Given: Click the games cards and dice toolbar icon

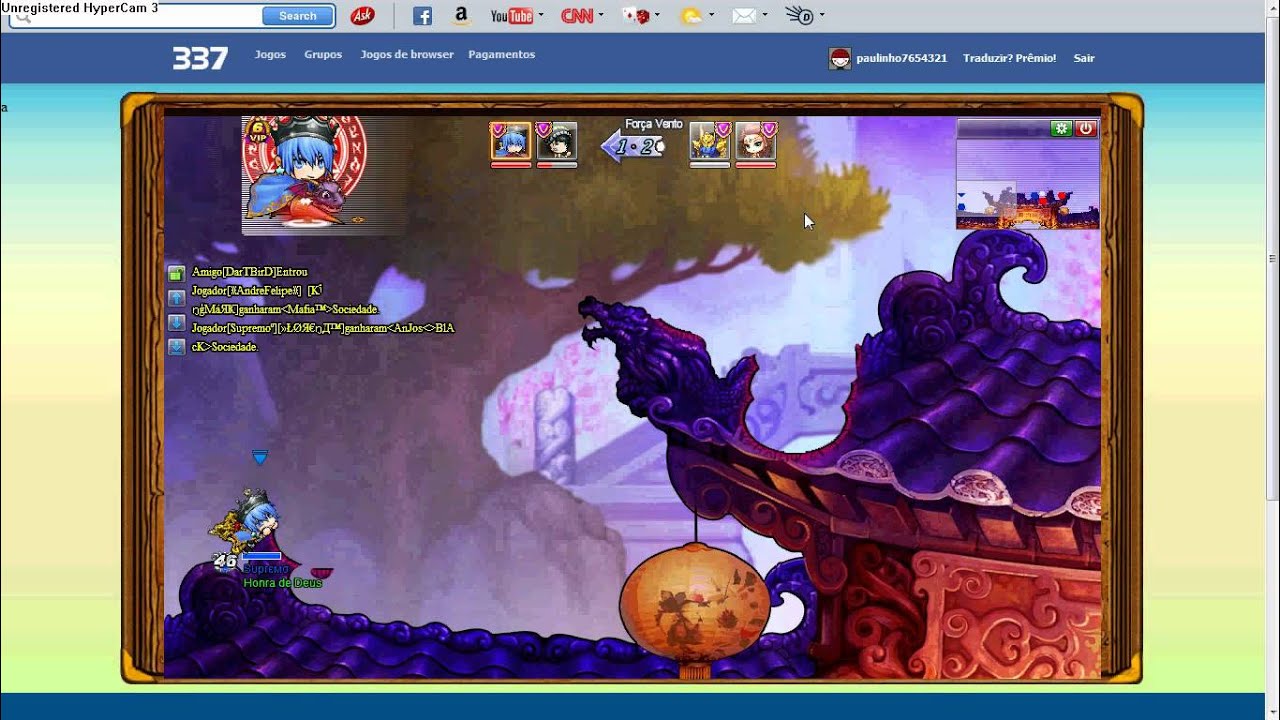Looking at the screenshot, I should [x=636, y=16].
